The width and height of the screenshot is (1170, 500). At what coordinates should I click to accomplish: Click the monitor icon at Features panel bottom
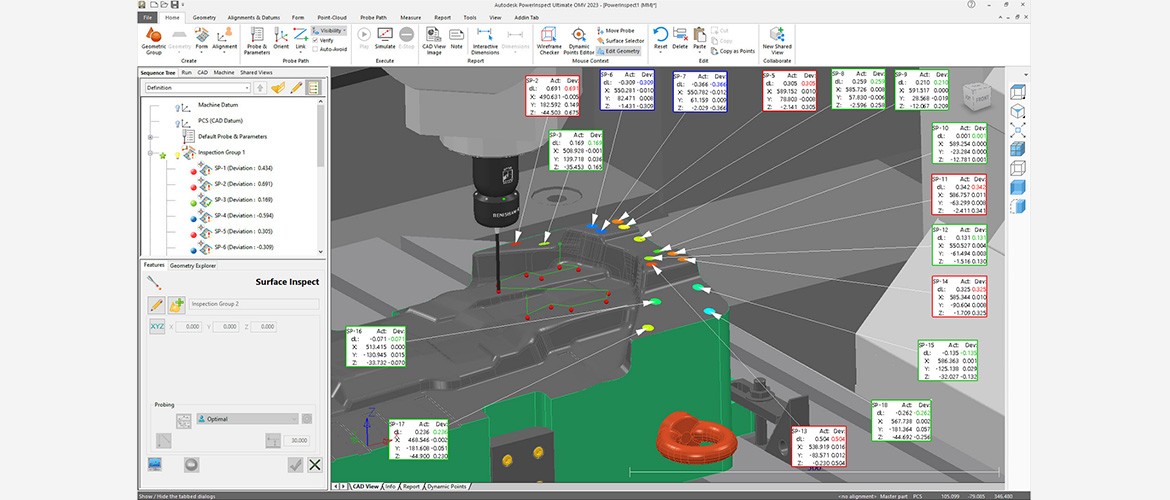155,464
